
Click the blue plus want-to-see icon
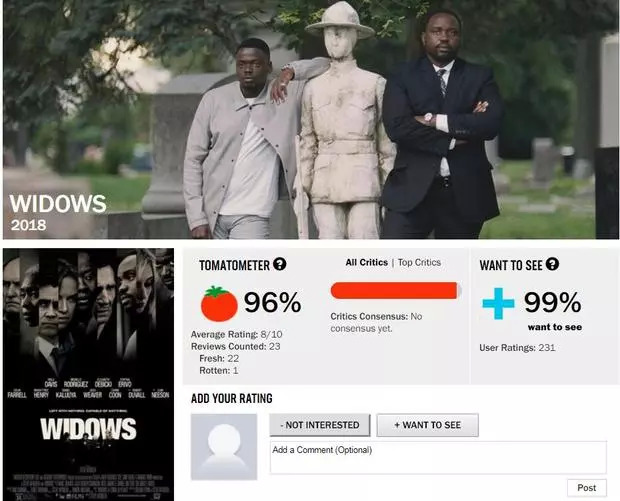point(498,303)
